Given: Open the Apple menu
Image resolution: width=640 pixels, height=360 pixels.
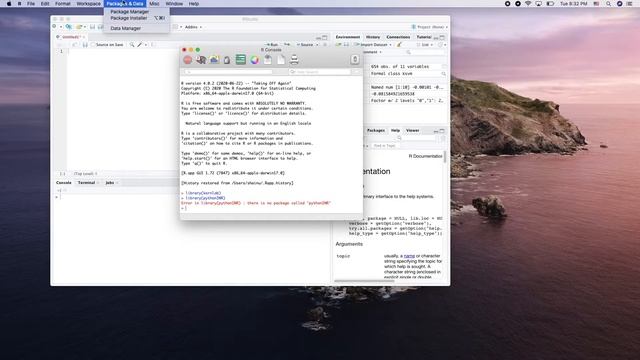Looking at the screenshot, I should tap(9, 4).
